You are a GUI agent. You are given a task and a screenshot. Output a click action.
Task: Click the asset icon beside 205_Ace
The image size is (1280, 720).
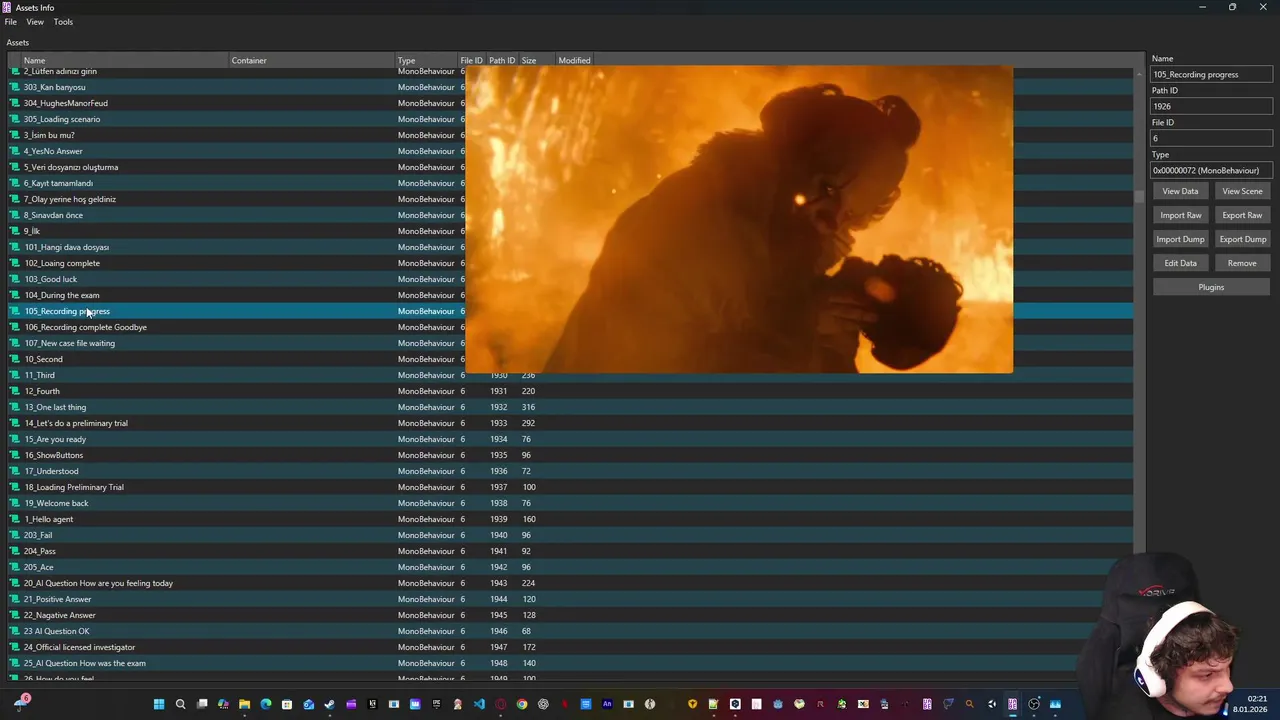pos(15,567)
